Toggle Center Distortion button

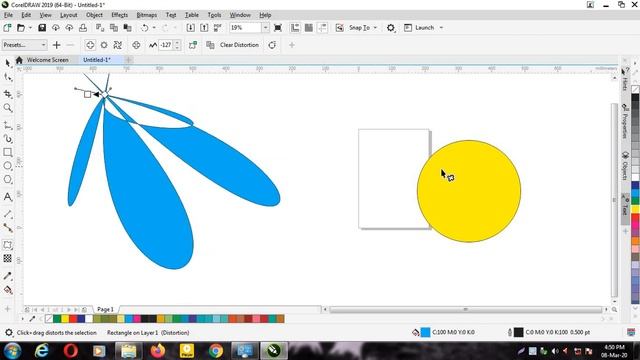[x=136, y=45]
